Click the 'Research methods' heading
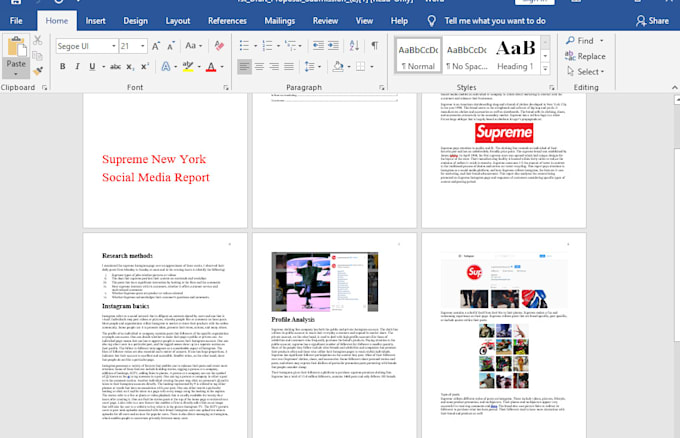The image size is (680, 438). [x=127, y=256]
